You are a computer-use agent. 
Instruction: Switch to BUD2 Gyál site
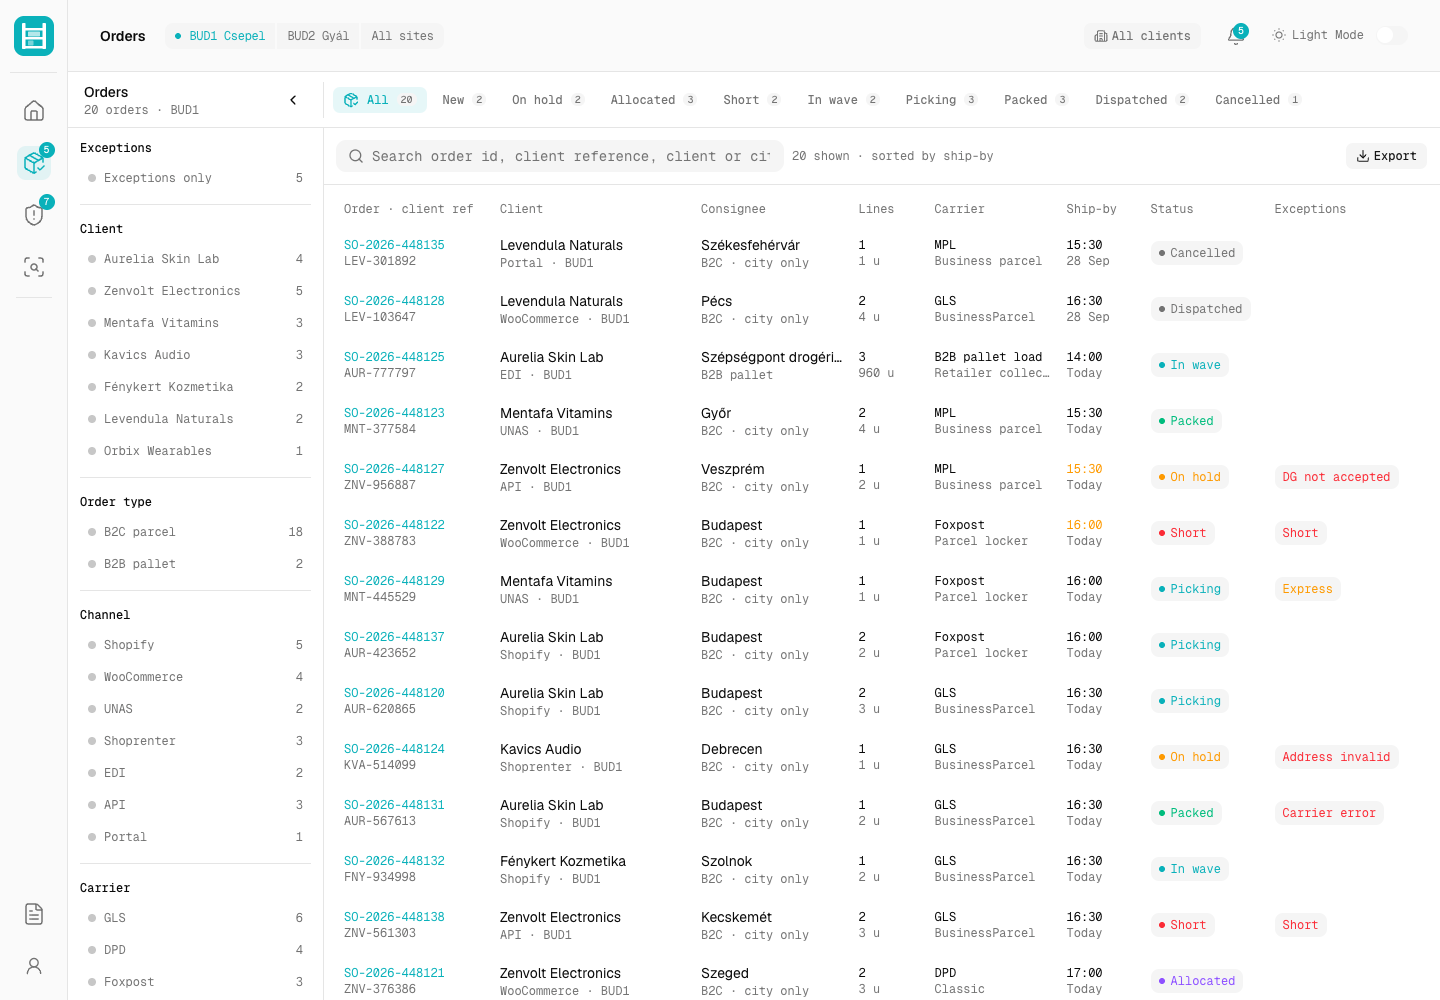[318, 36]
